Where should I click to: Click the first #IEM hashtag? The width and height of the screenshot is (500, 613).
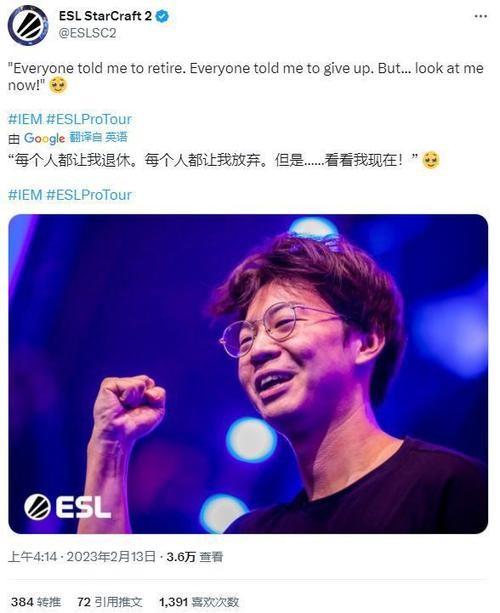click(25, 119)
